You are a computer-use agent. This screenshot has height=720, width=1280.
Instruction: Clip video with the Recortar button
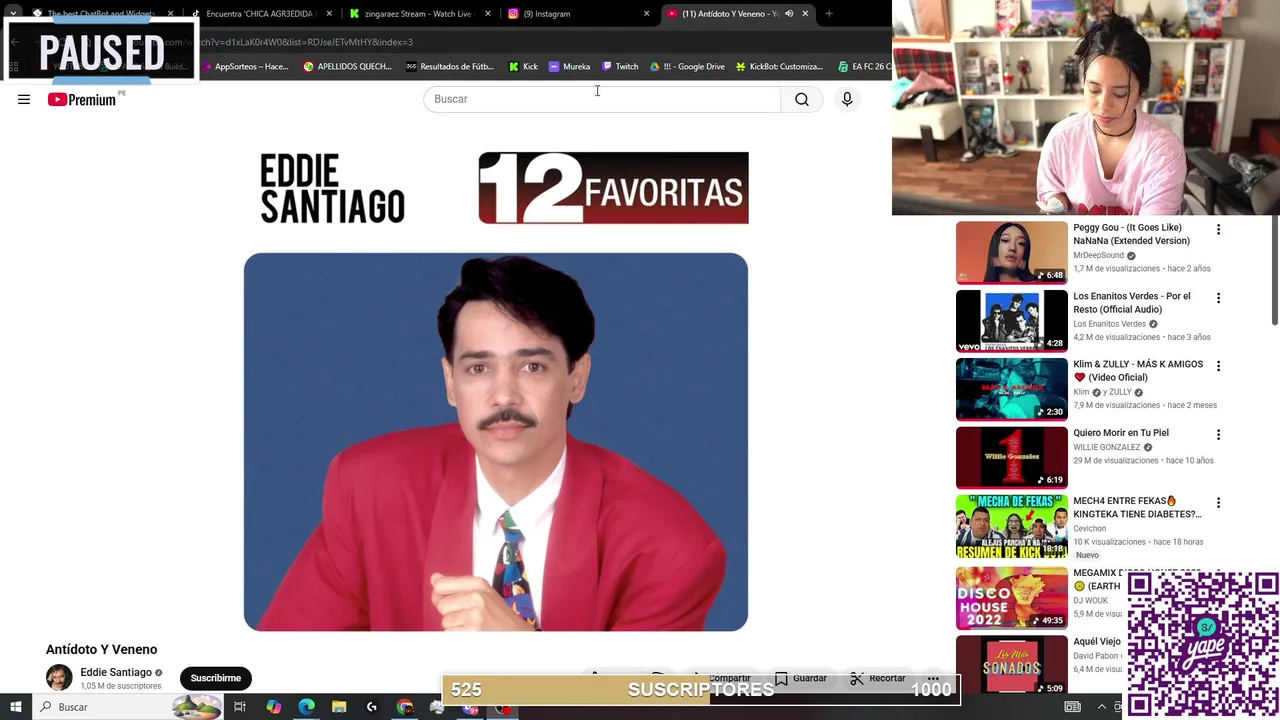point(878,678)
